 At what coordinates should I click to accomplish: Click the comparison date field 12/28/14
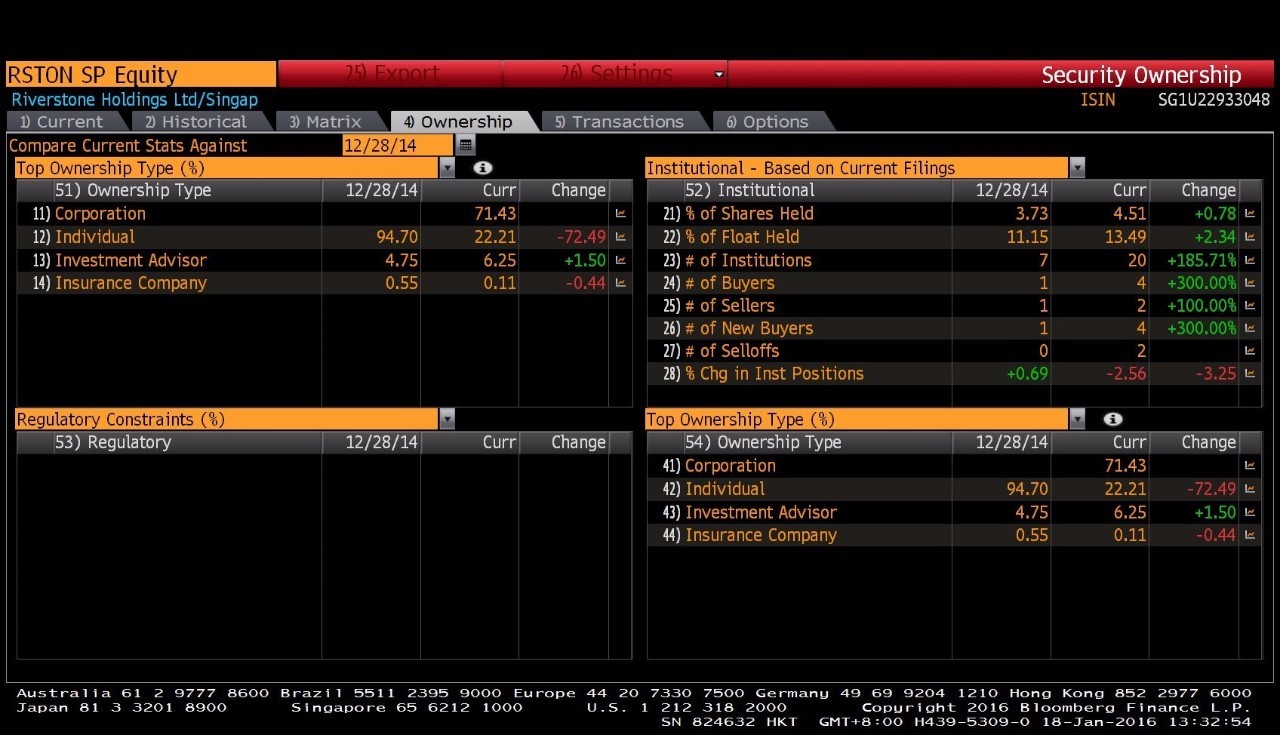click(x=397, y=145)
